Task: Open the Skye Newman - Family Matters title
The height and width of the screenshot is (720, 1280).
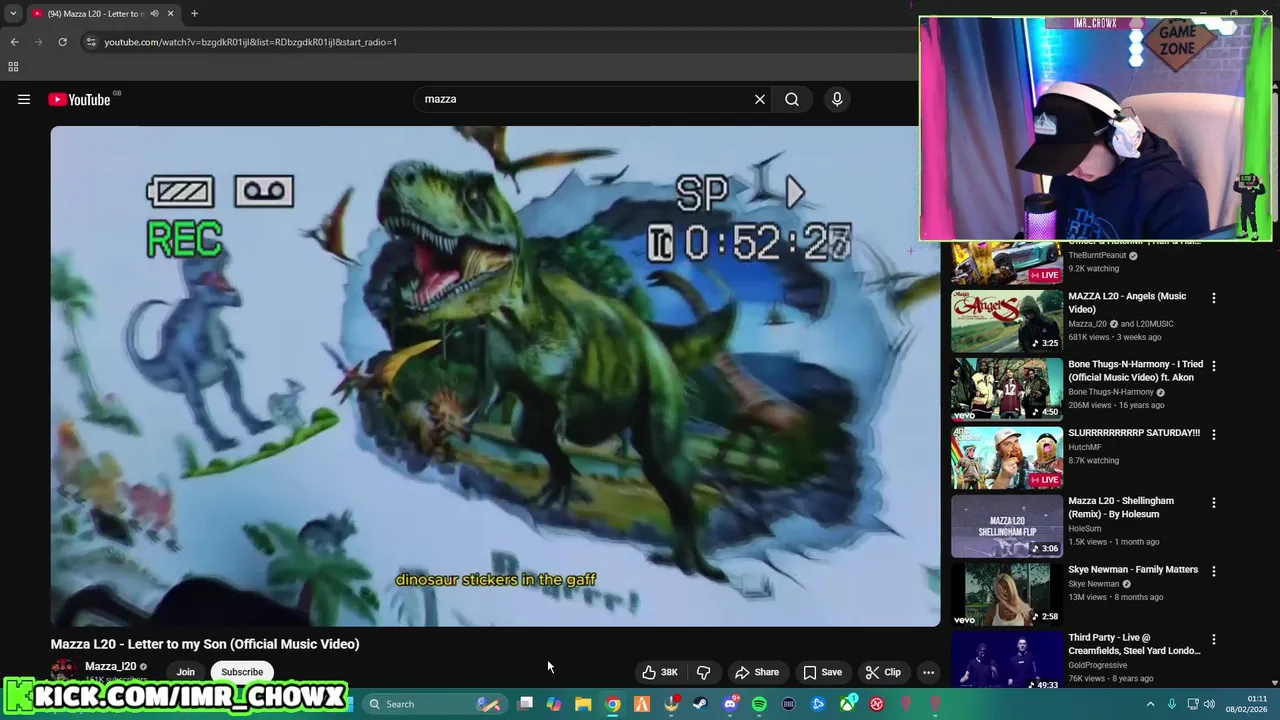Action: 1133,570
